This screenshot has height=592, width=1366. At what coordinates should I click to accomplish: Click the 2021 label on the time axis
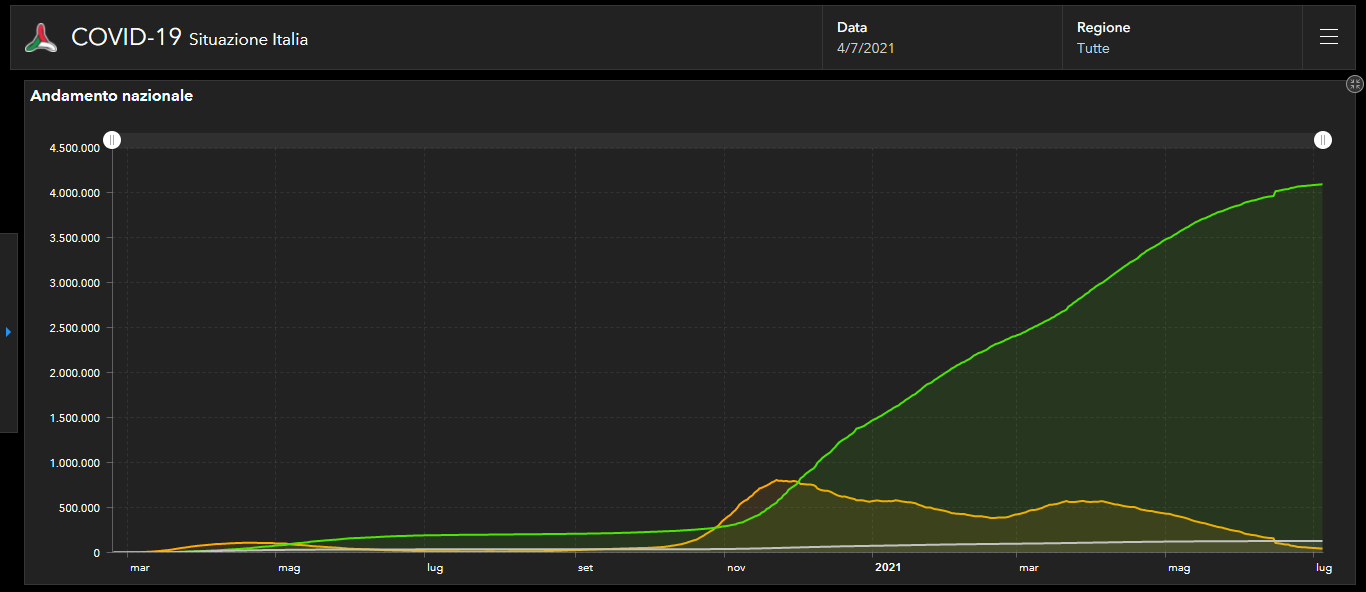point(888,568)
